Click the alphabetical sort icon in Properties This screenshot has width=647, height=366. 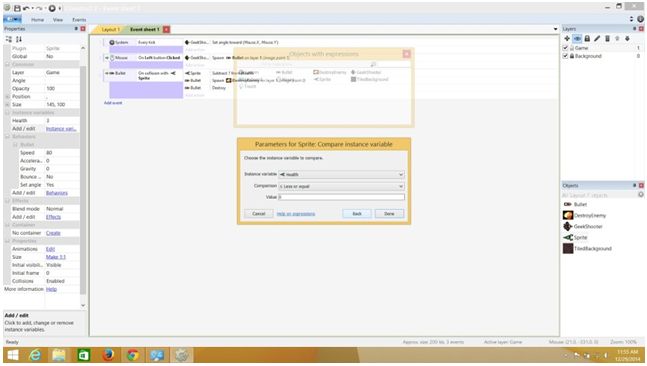pos(19,39)
